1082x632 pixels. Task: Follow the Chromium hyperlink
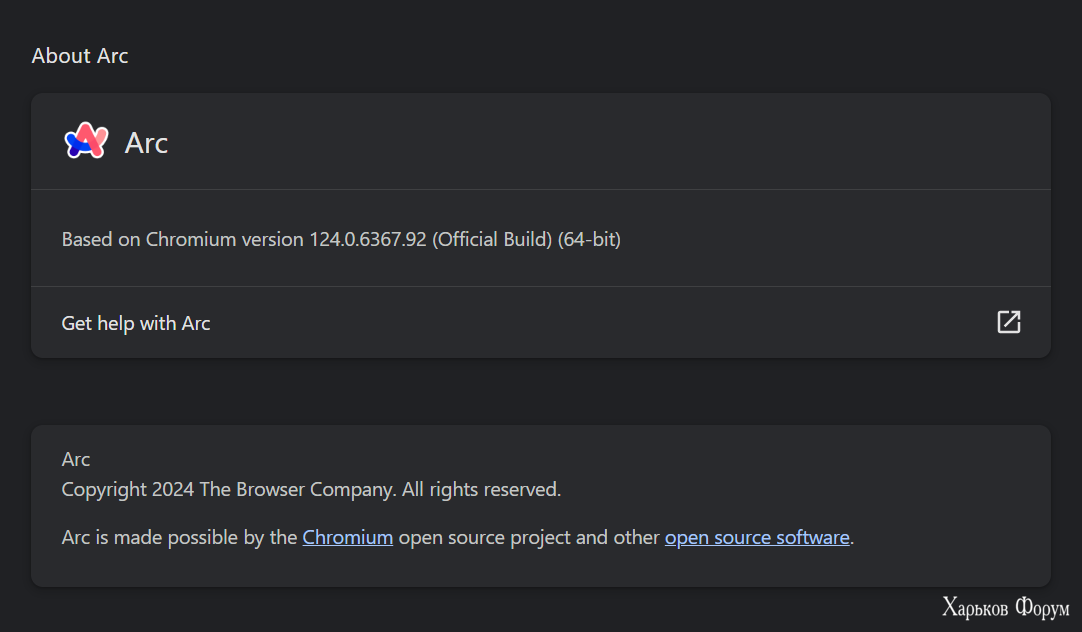(x=348, y=537)
